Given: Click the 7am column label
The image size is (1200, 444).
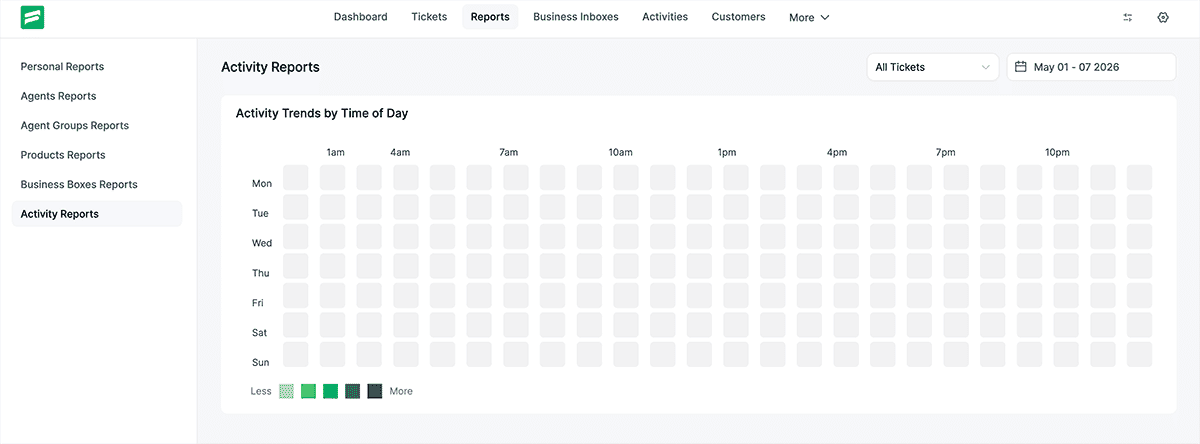Looking at the screenshot, I should click(x=509, y=152).
